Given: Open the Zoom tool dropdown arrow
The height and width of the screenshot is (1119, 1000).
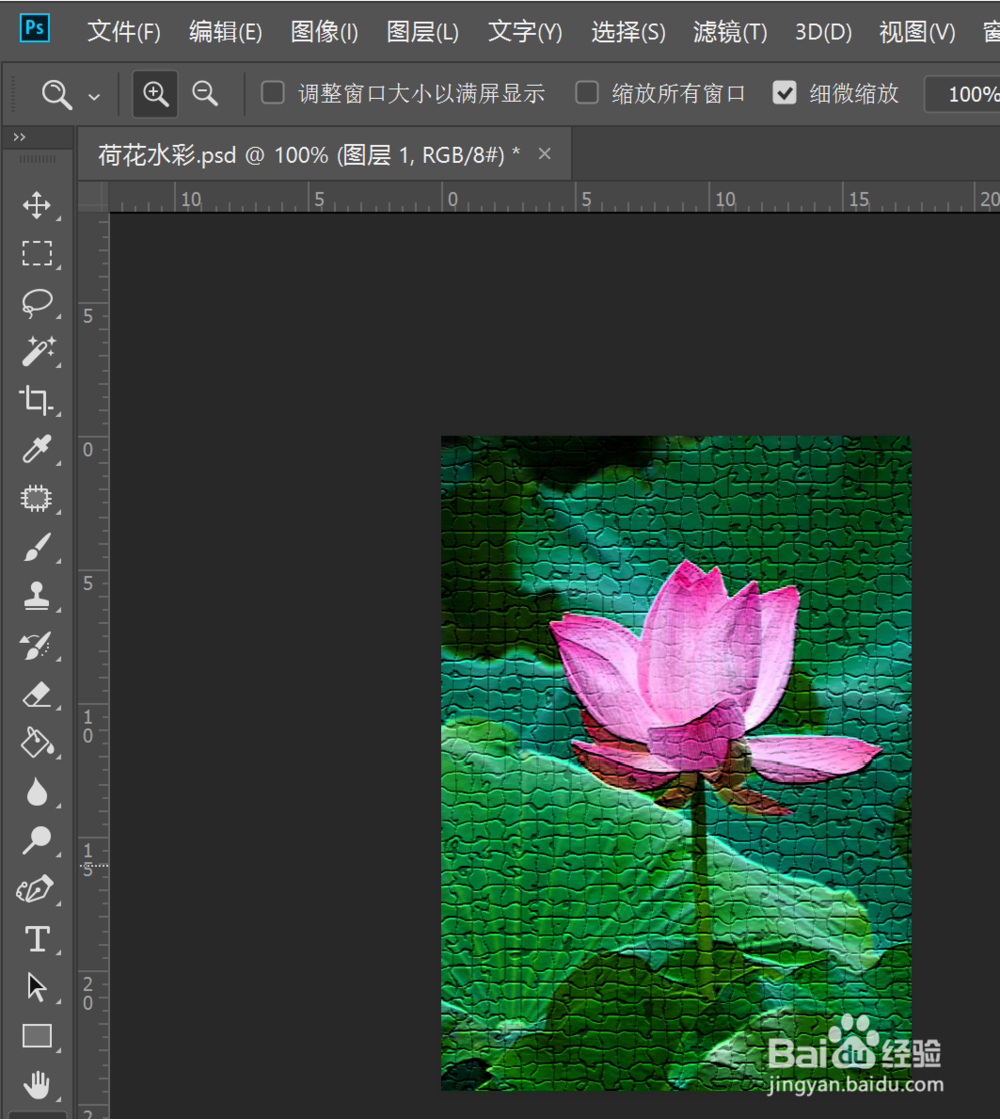Looking at the screenshot, I should (x=95, y=93).
